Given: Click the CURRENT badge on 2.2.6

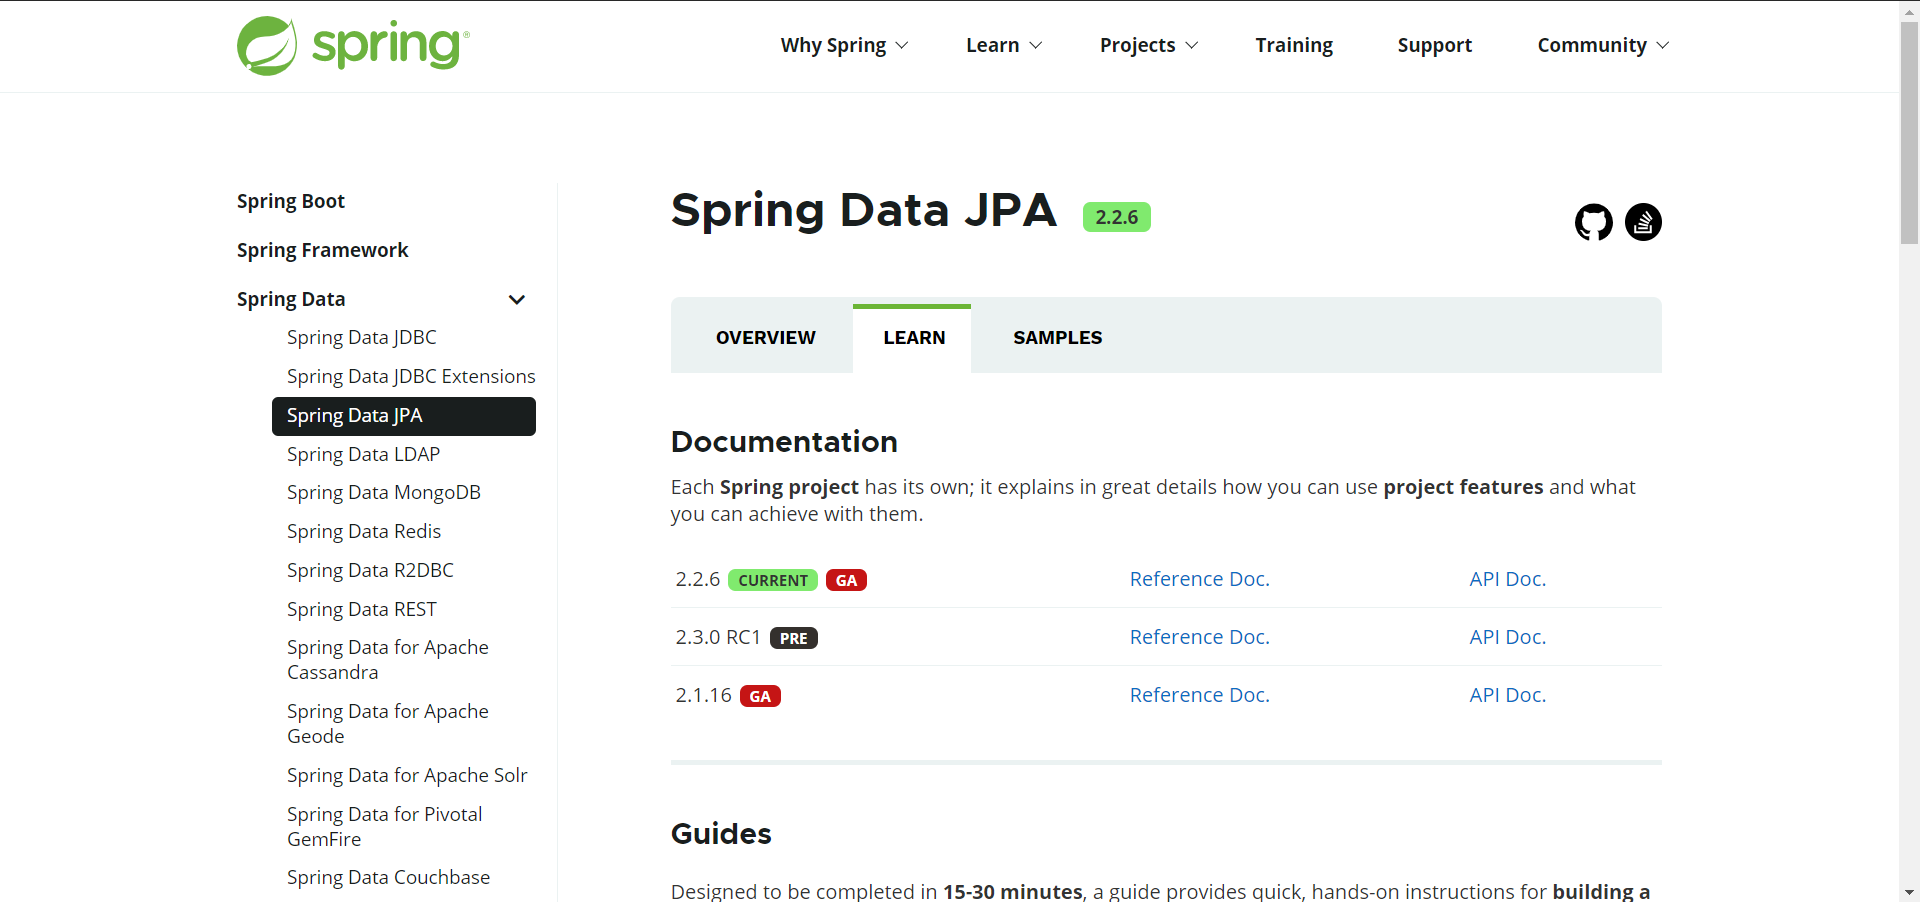Looking at the screenshot, I should click(773, 580).
